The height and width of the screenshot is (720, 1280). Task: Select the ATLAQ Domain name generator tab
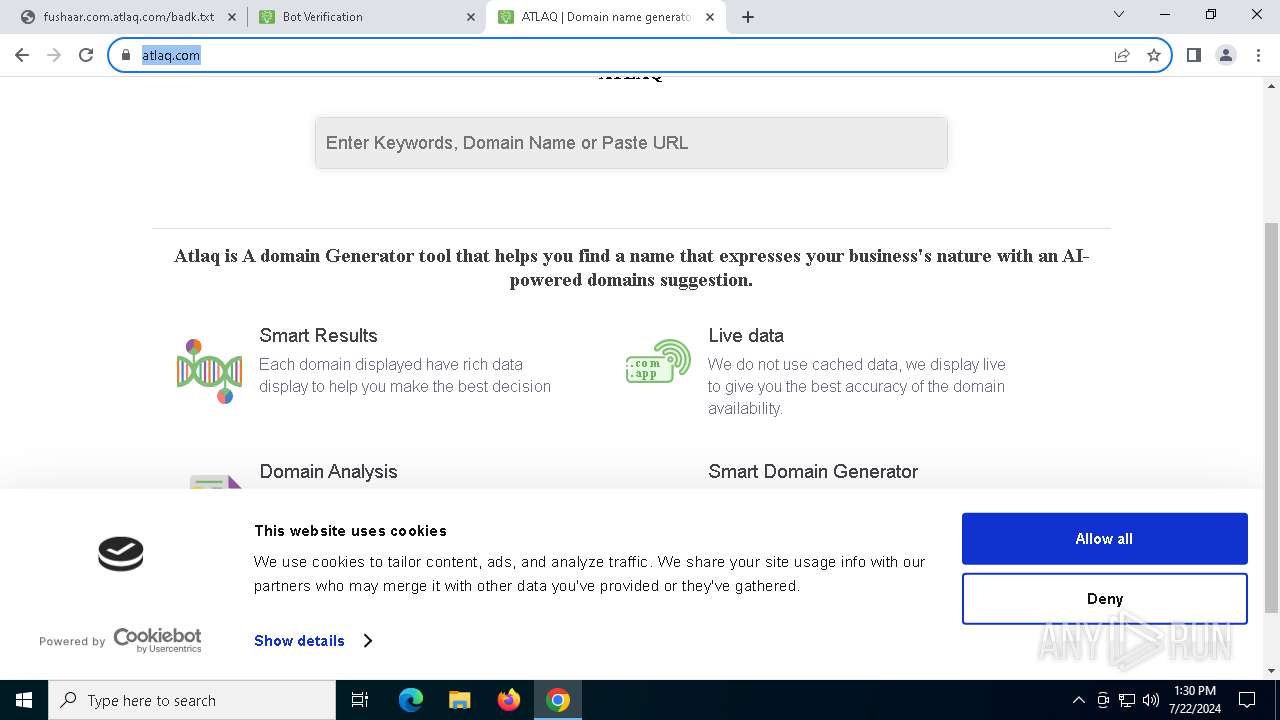point(605,17)
